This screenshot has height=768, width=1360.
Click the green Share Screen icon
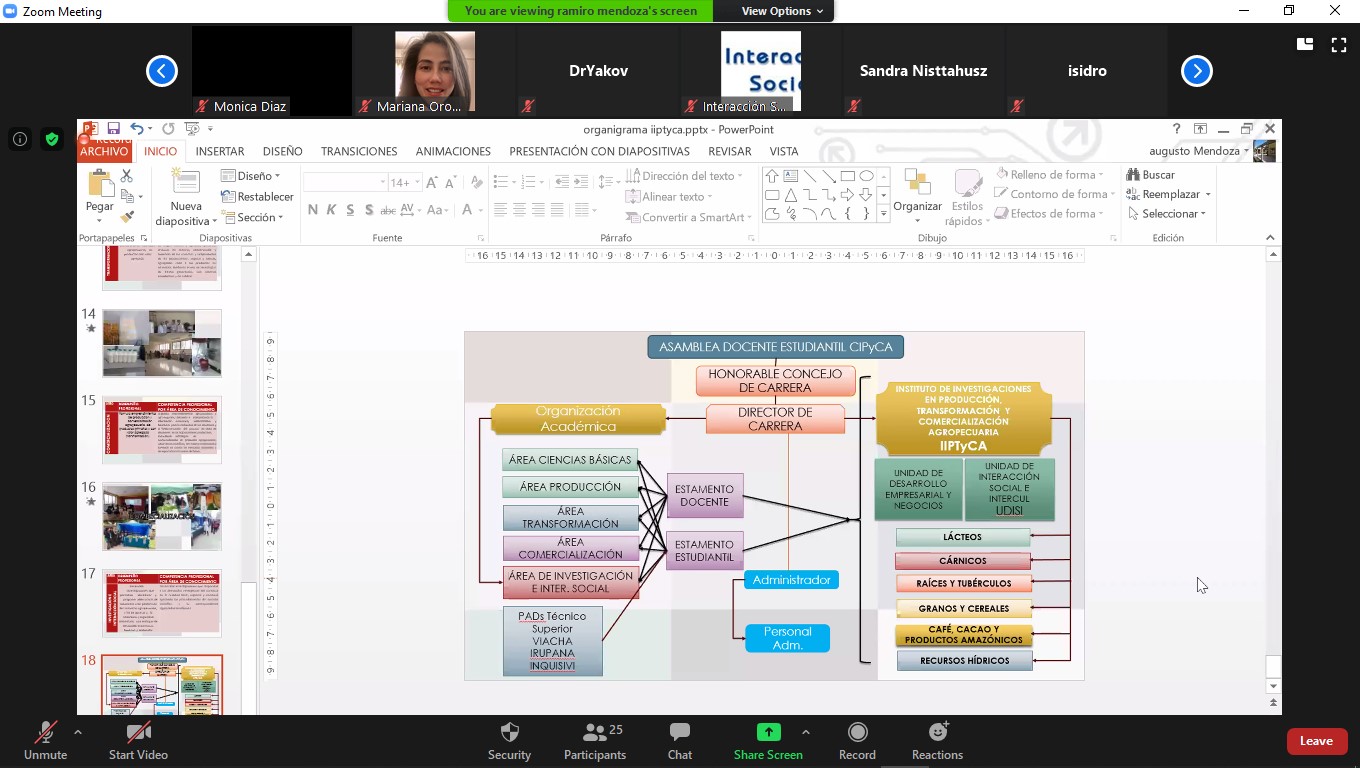768,732
